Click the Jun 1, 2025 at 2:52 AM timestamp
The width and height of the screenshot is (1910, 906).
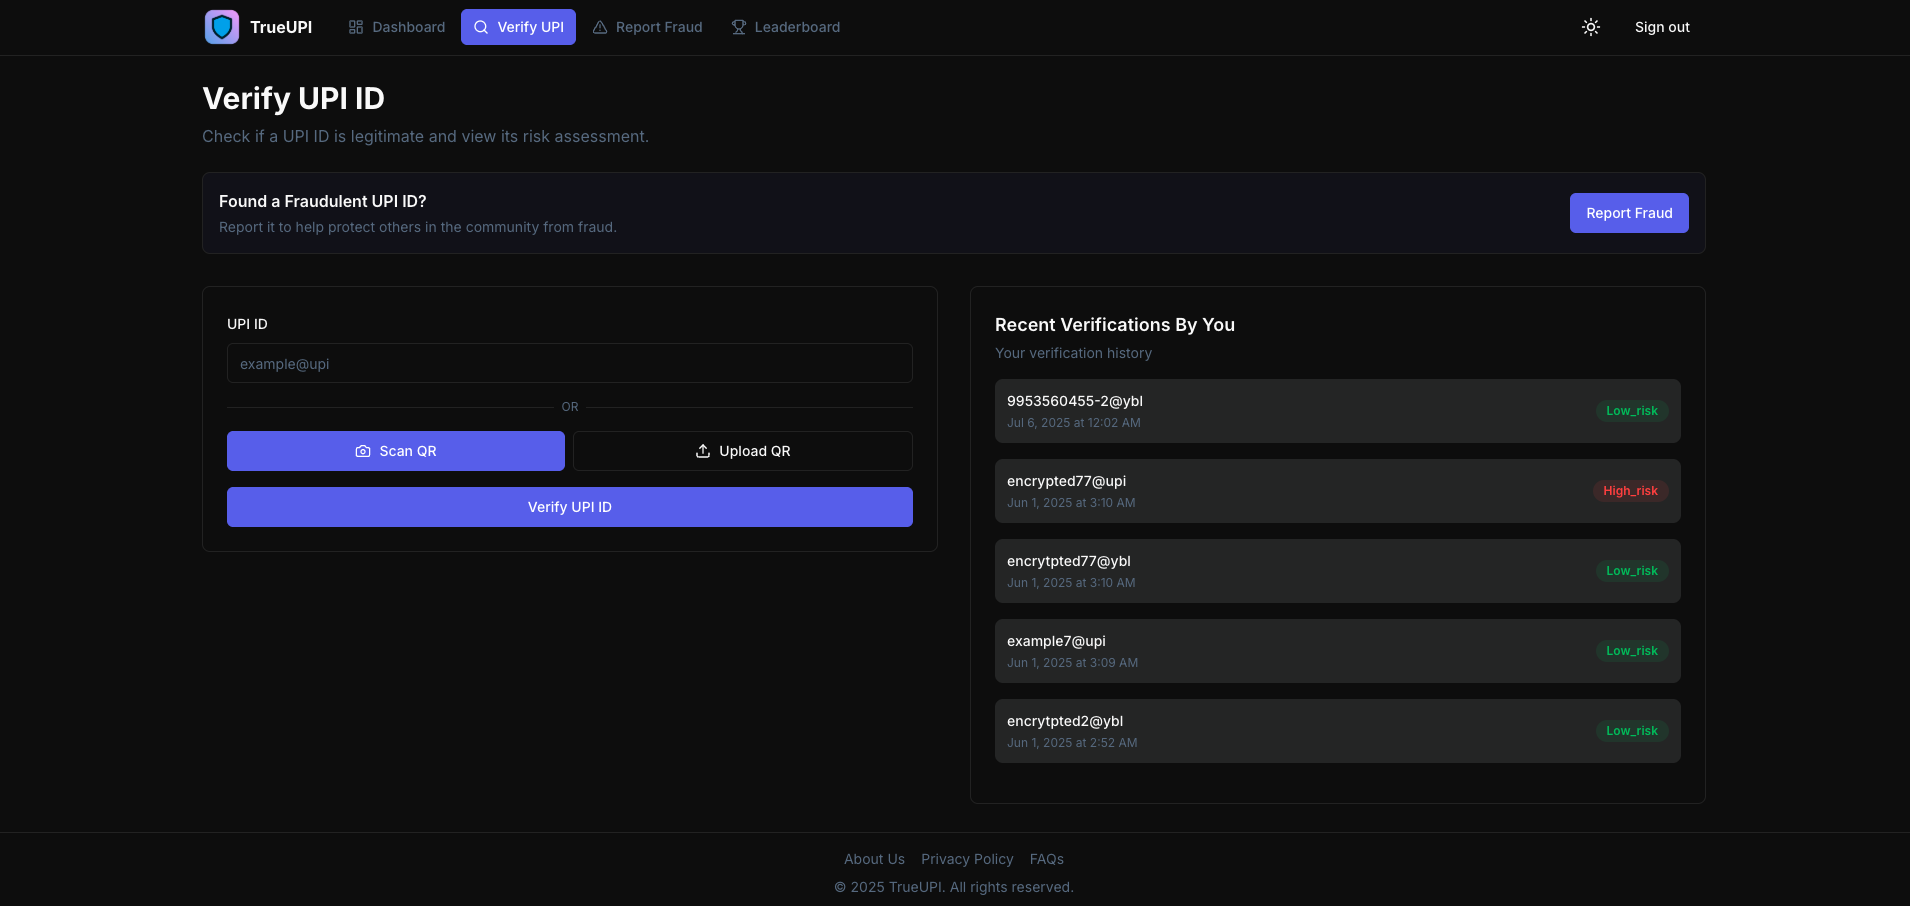pos(1072,743)
